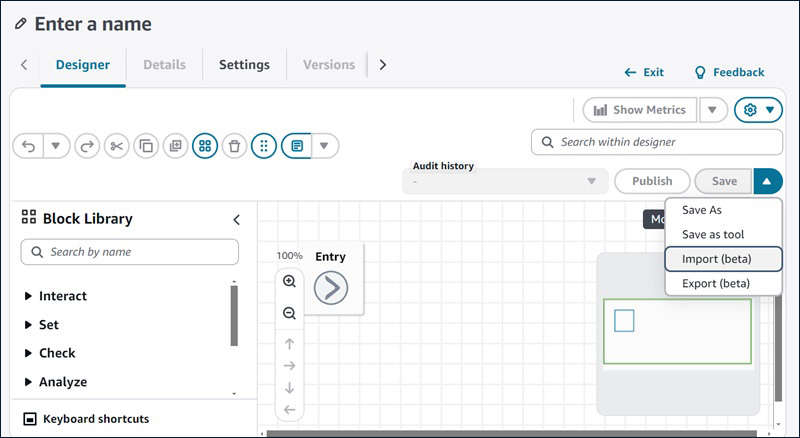
Task: Toggle the block library grid button
Action: coord(204,146)
